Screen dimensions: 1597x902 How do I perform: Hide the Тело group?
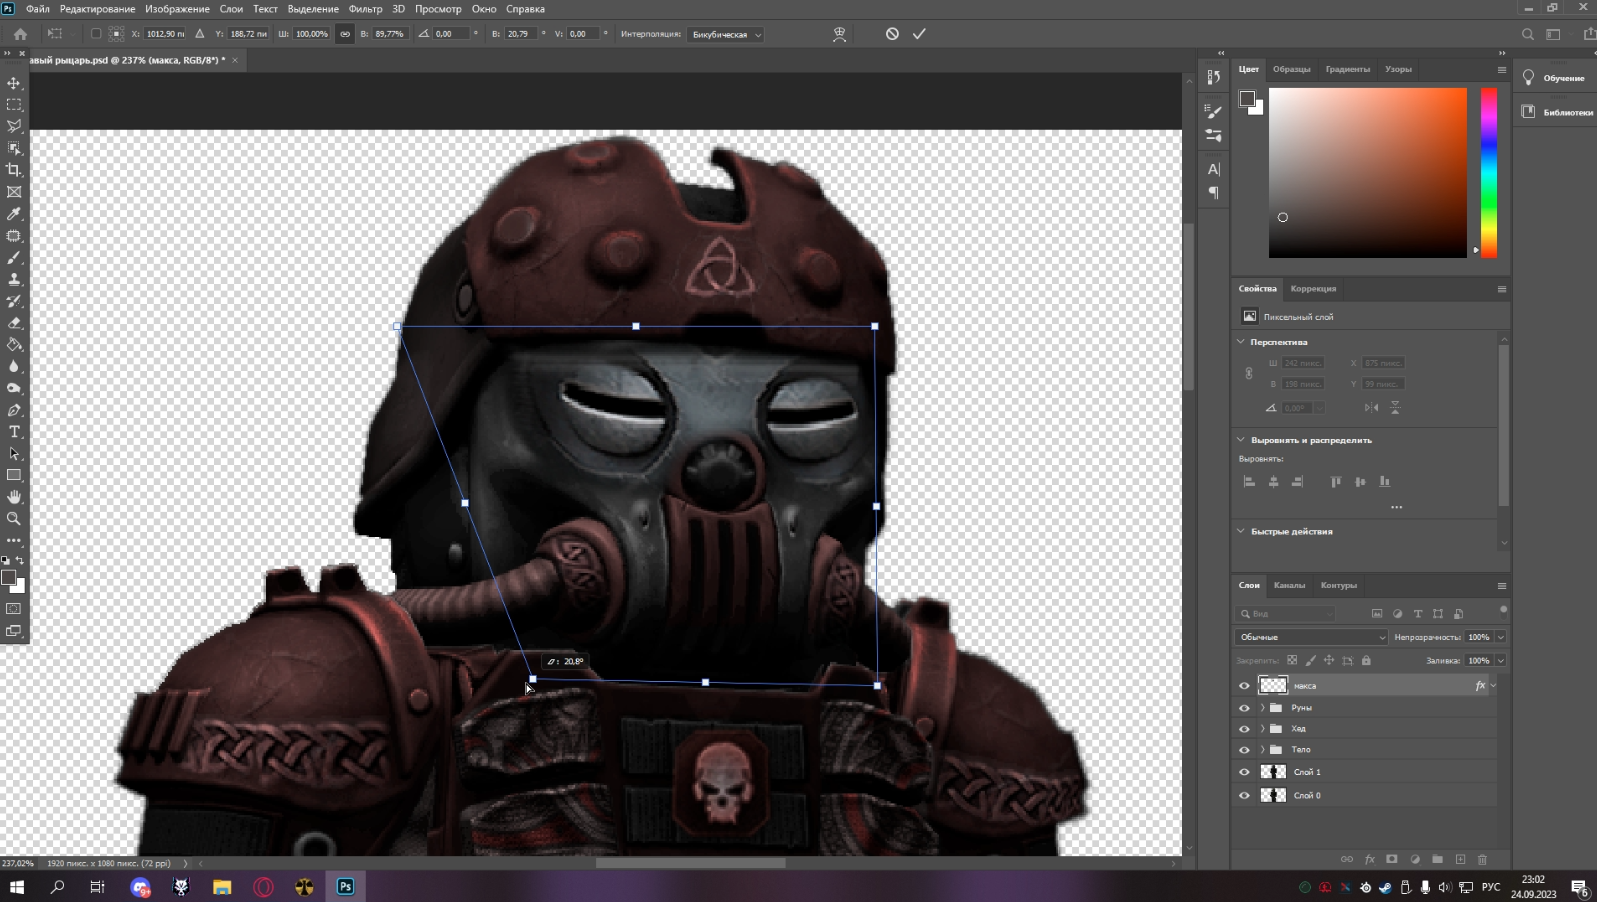[1244, 750]
